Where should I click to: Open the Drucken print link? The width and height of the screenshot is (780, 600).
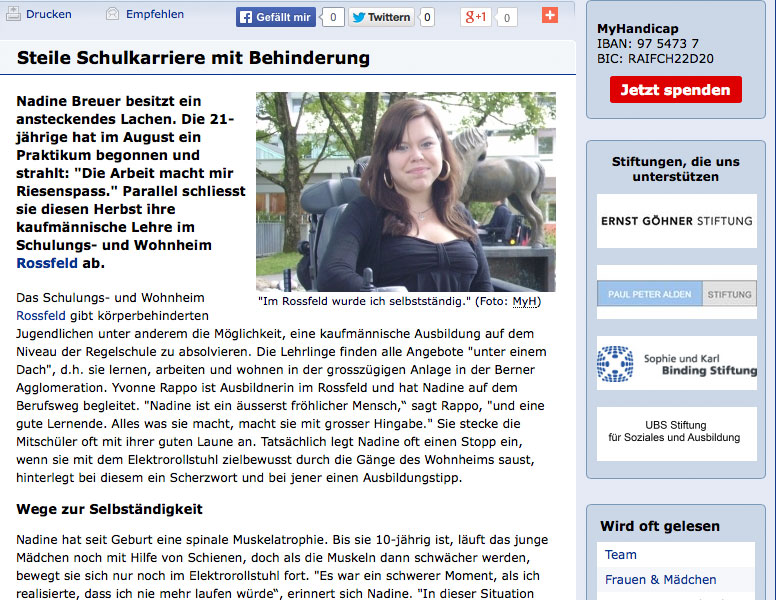pos(49,14)
